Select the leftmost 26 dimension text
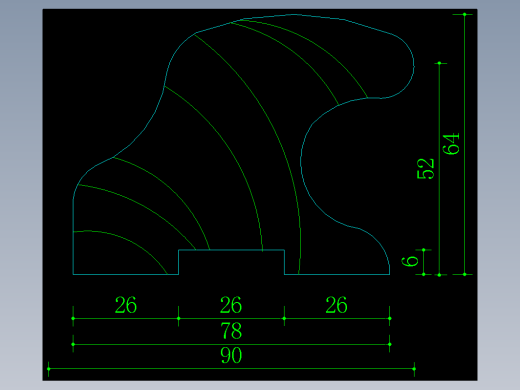 [x=126, y=305]
